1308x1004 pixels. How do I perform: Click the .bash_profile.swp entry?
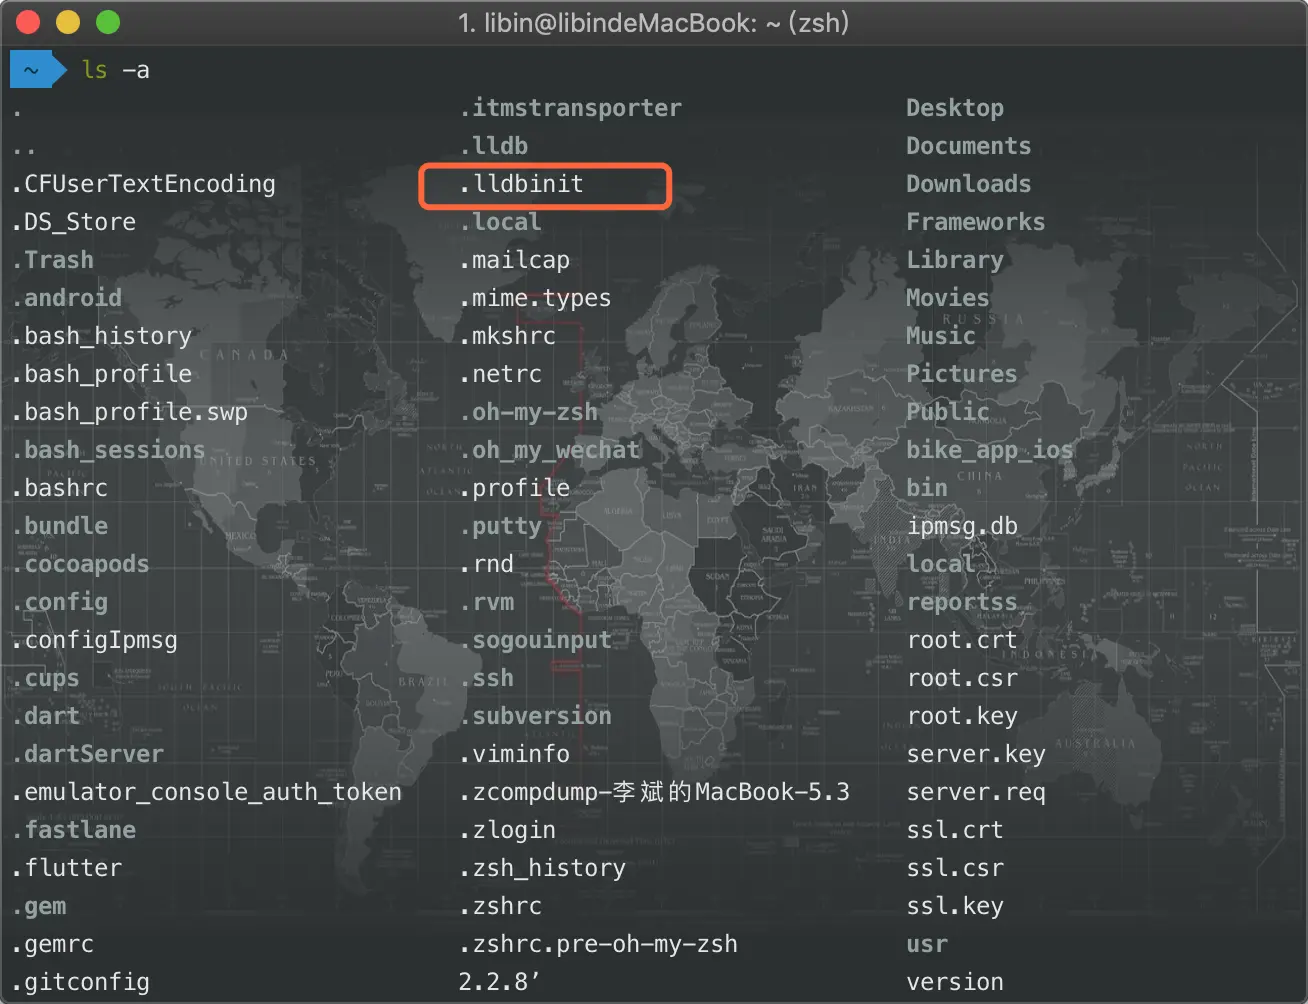coord(130,412)
